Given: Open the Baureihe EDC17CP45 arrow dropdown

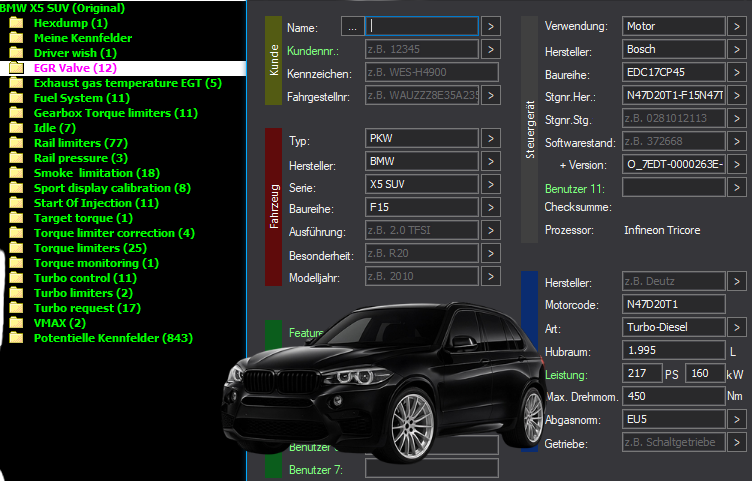Looking at the screenshot, I should [x=737, y=72].
